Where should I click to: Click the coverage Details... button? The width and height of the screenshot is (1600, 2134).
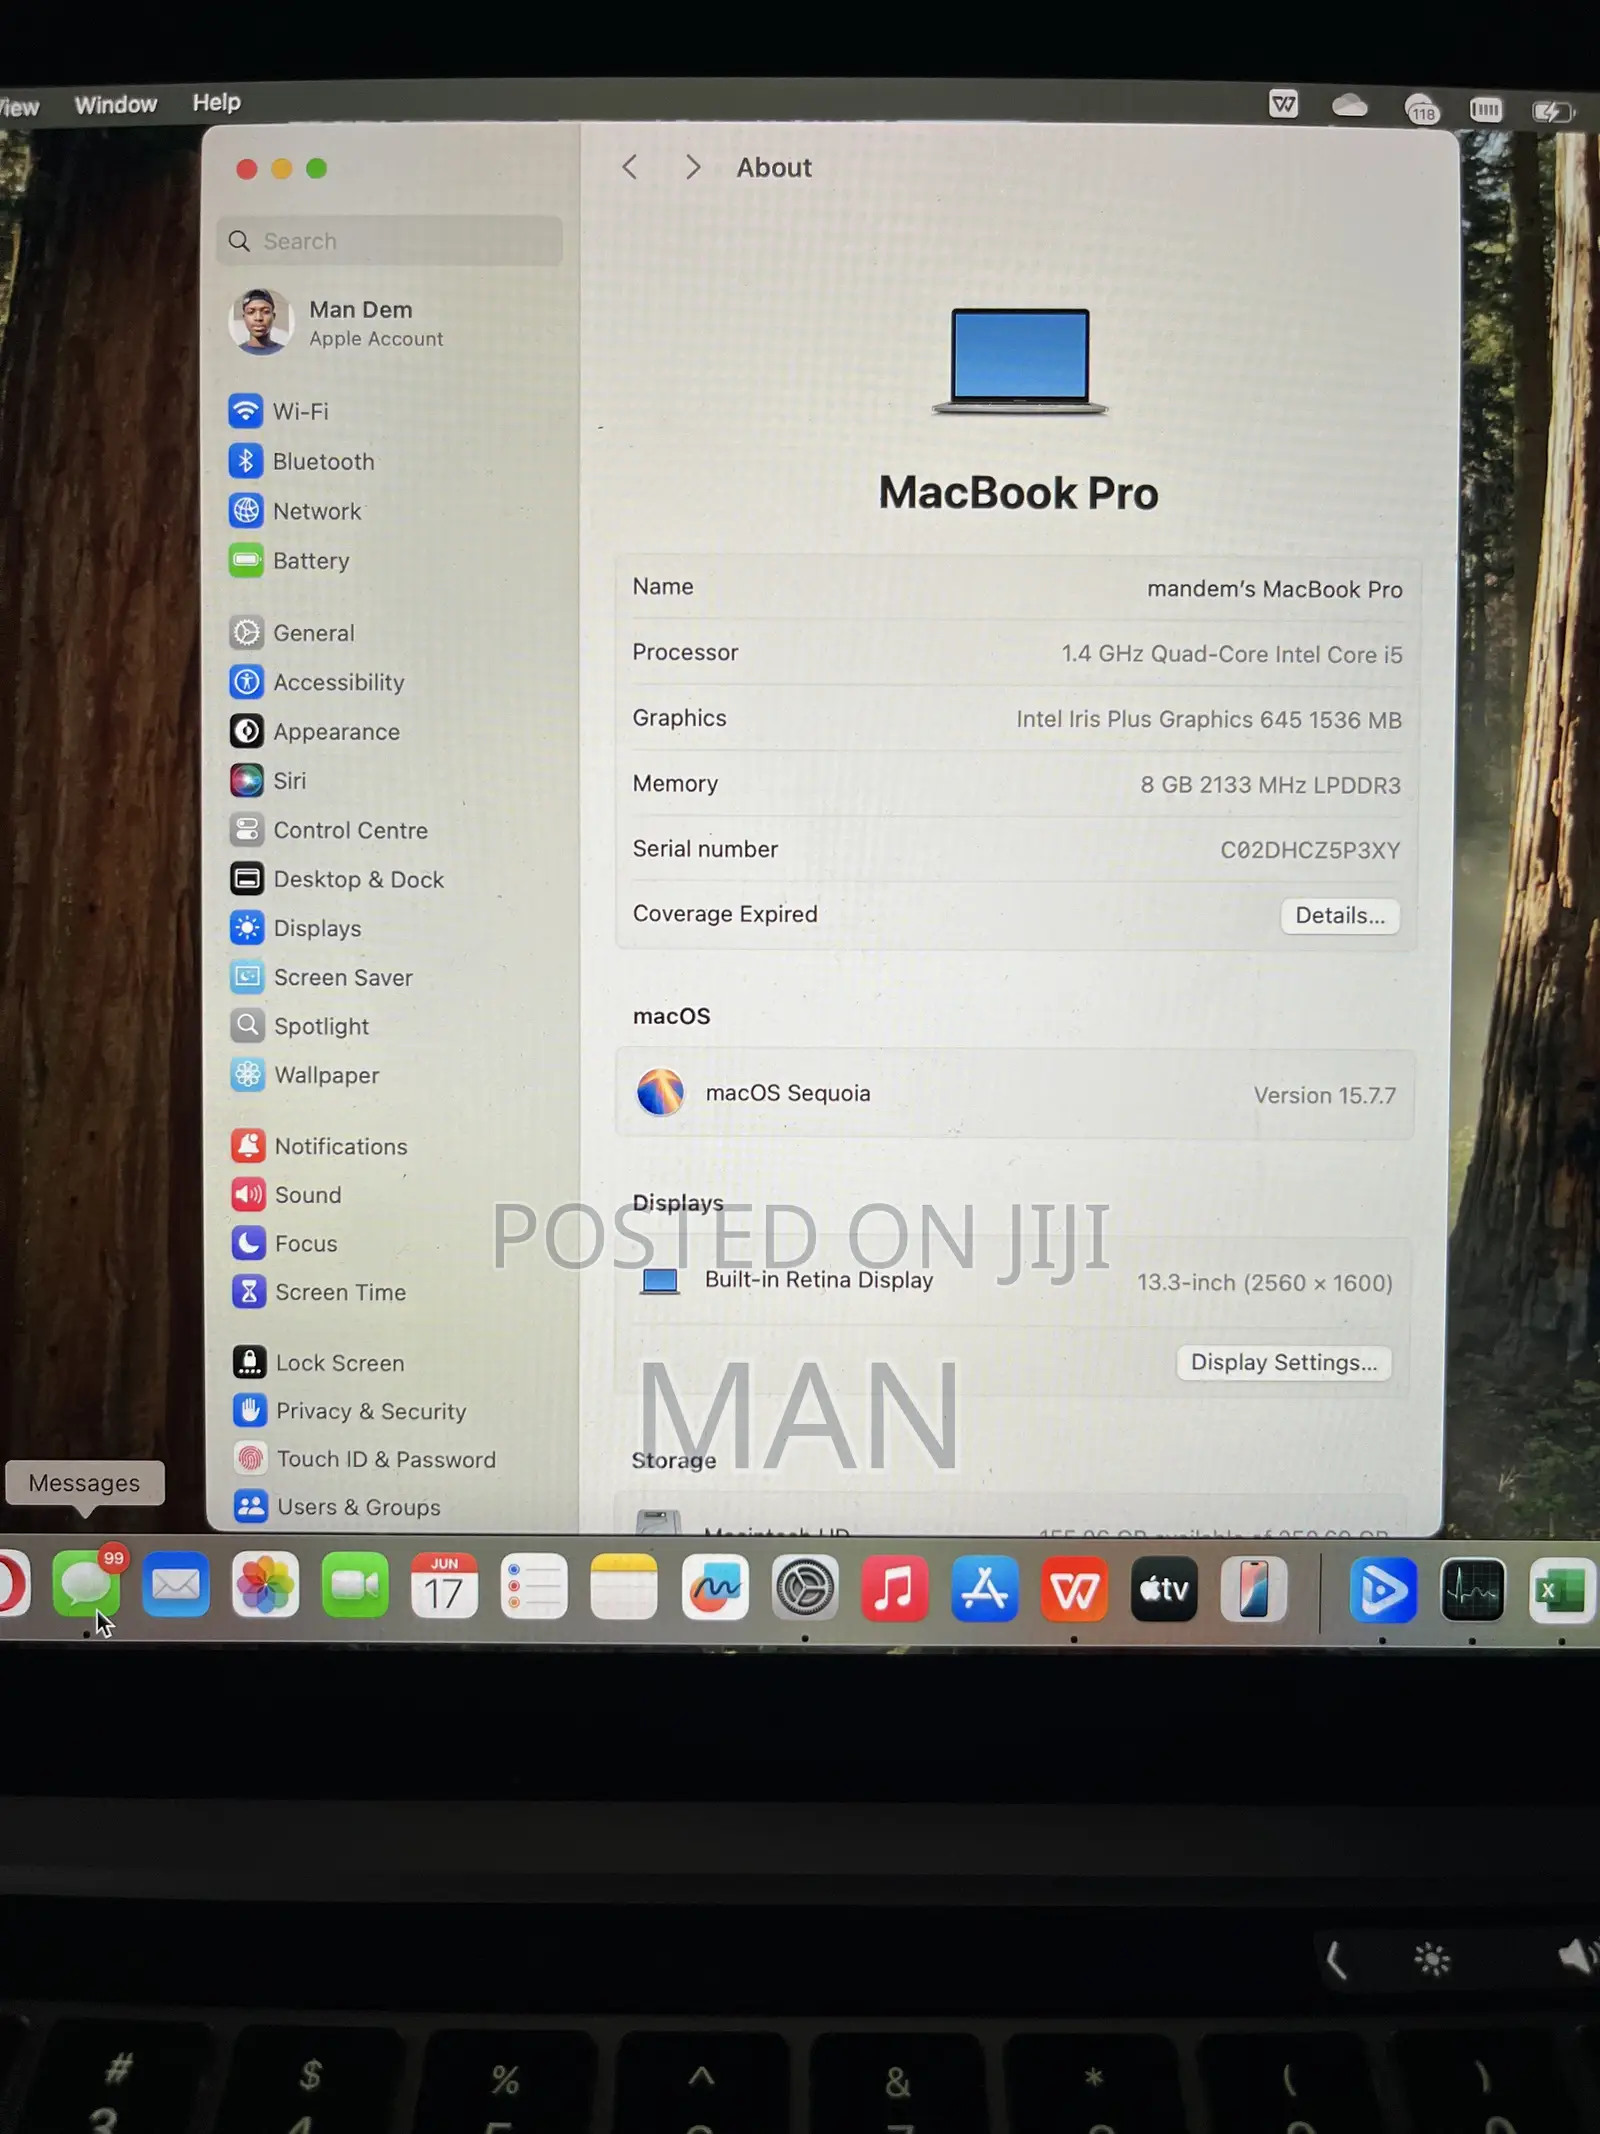1340,915
